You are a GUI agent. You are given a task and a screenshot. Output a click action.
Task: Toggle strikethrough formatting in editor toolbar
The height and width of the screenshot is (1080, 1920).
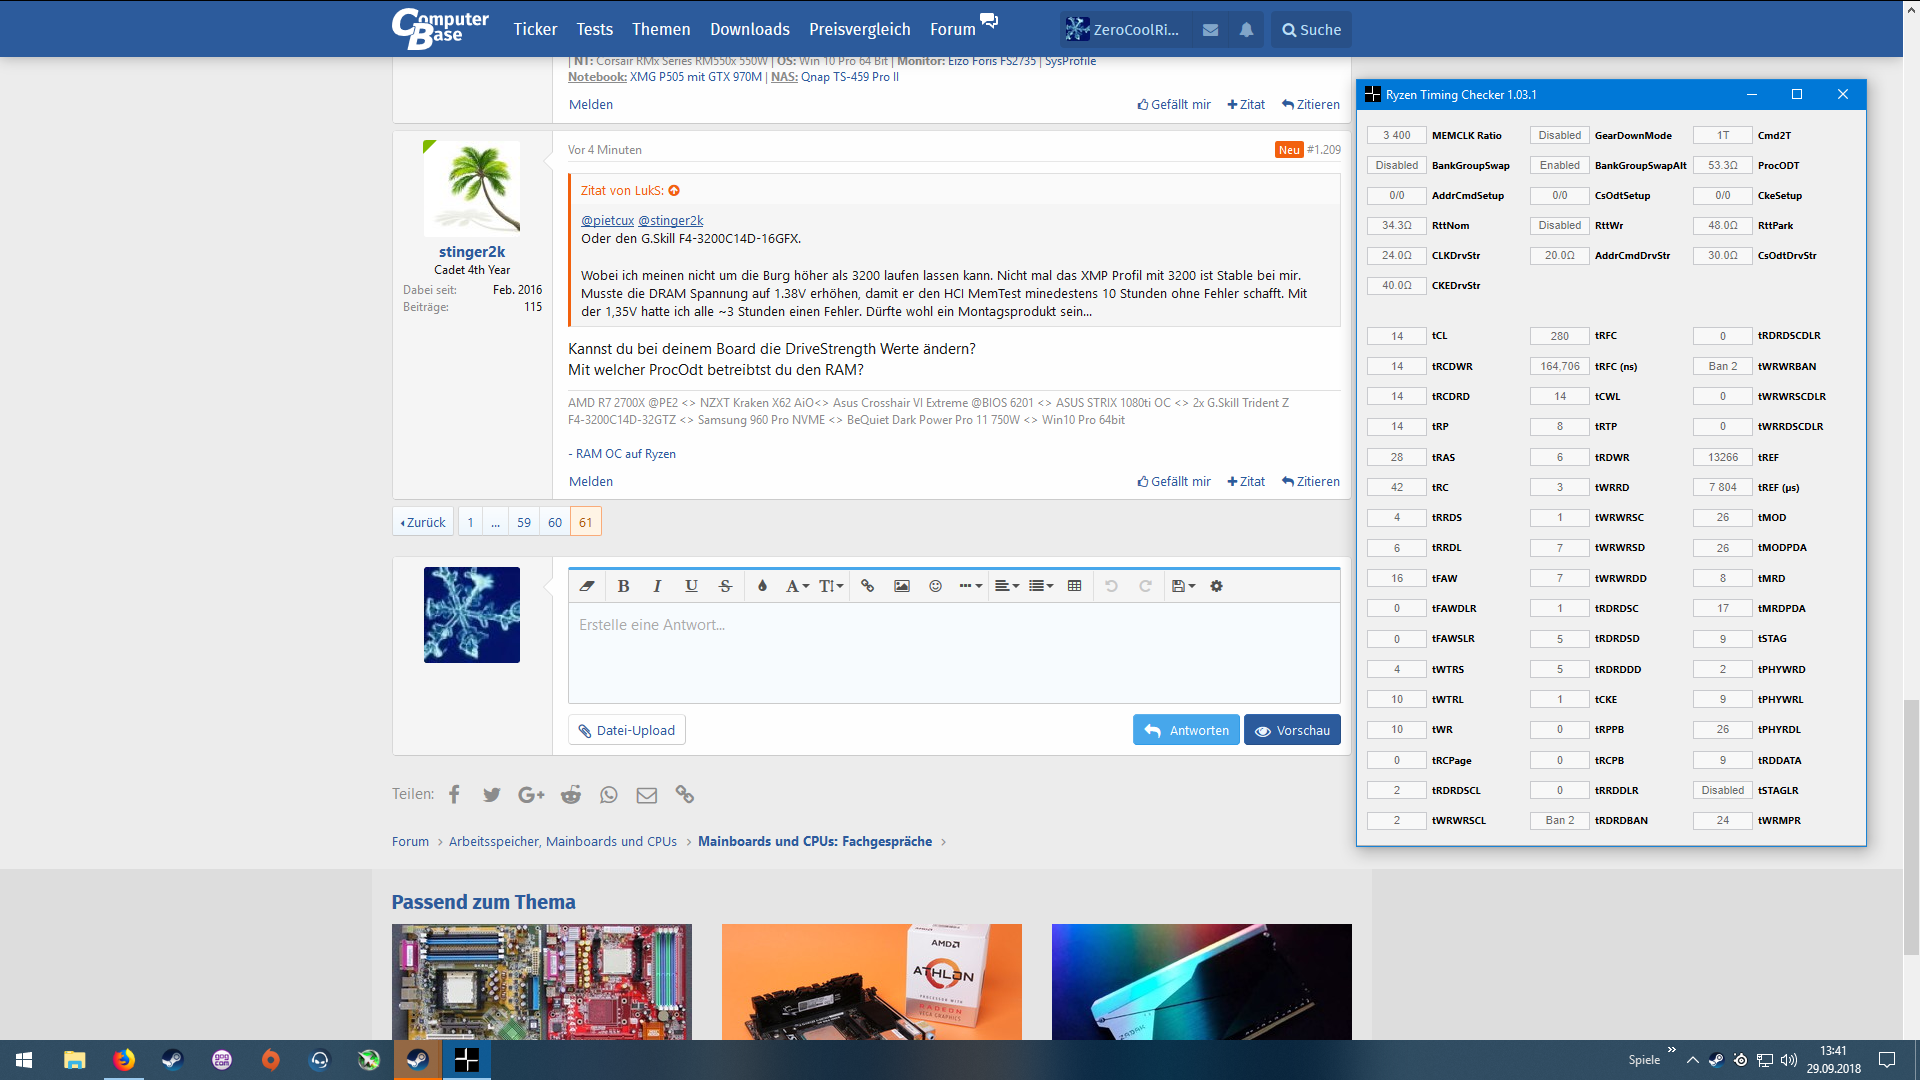(726, 586)
